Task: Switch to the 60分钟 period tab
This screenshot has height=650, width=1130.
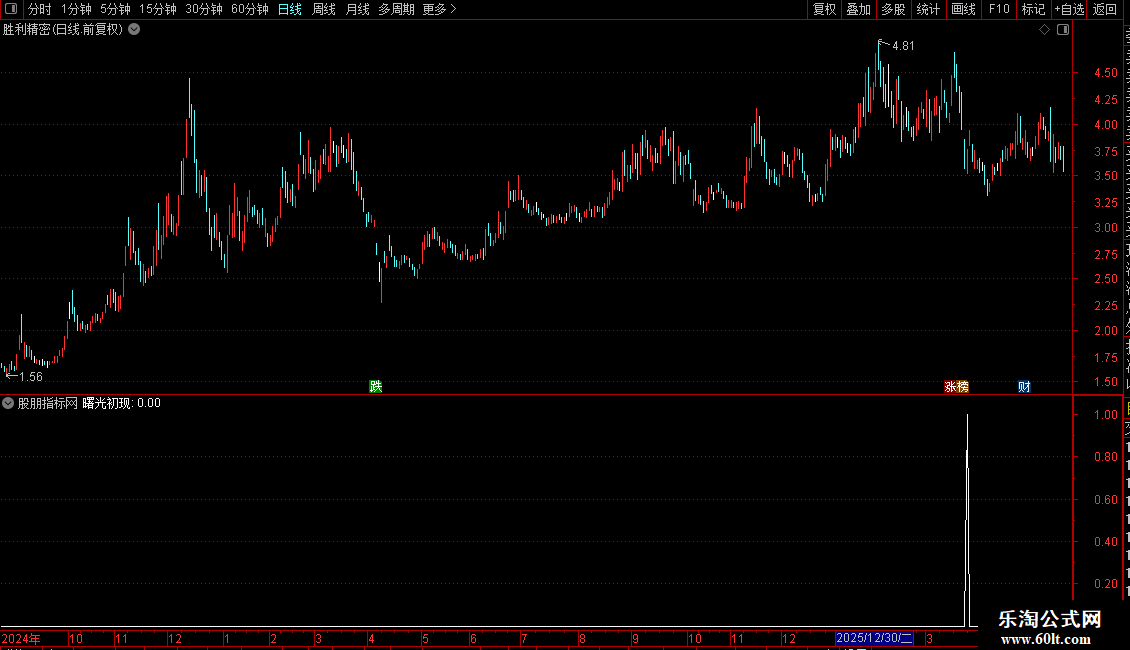Action: [x=249, y=9]
